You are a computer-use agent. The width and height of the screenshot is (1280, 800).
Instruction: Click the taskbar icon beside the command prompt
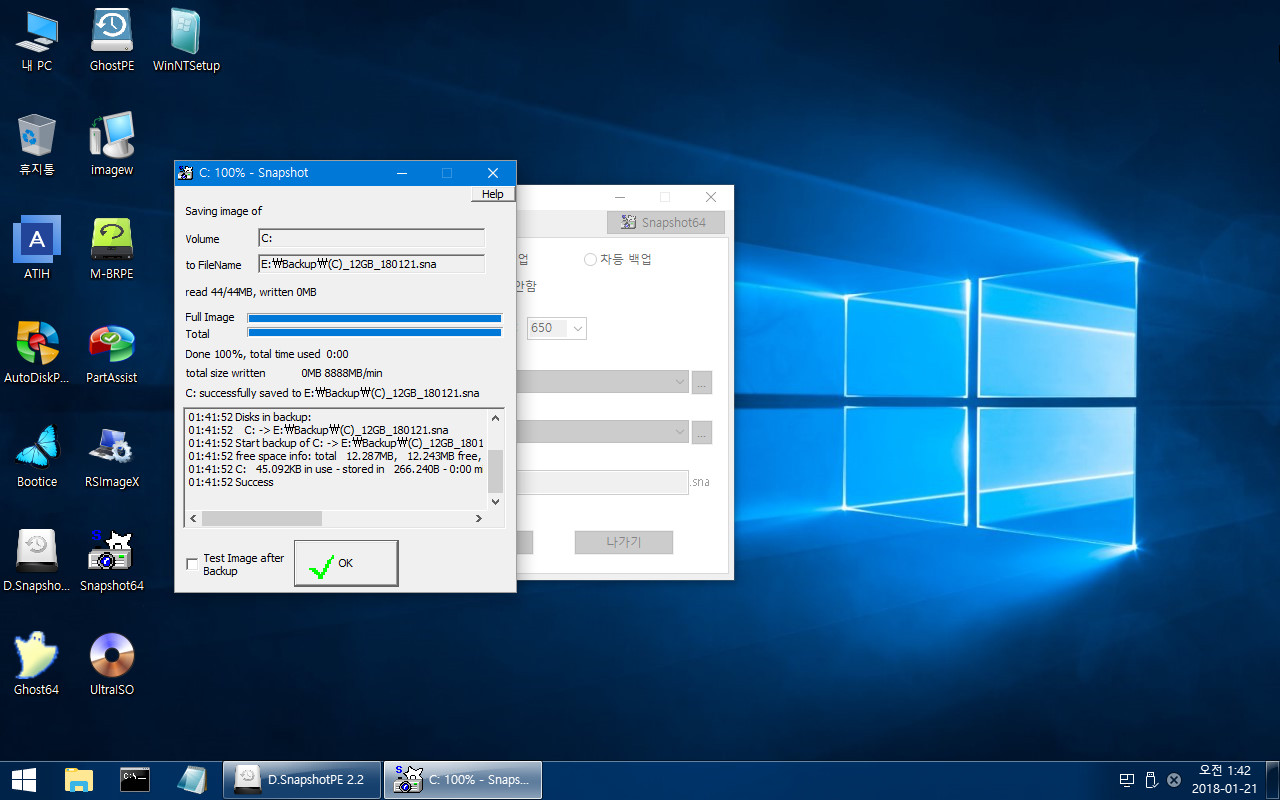[191, 780]
